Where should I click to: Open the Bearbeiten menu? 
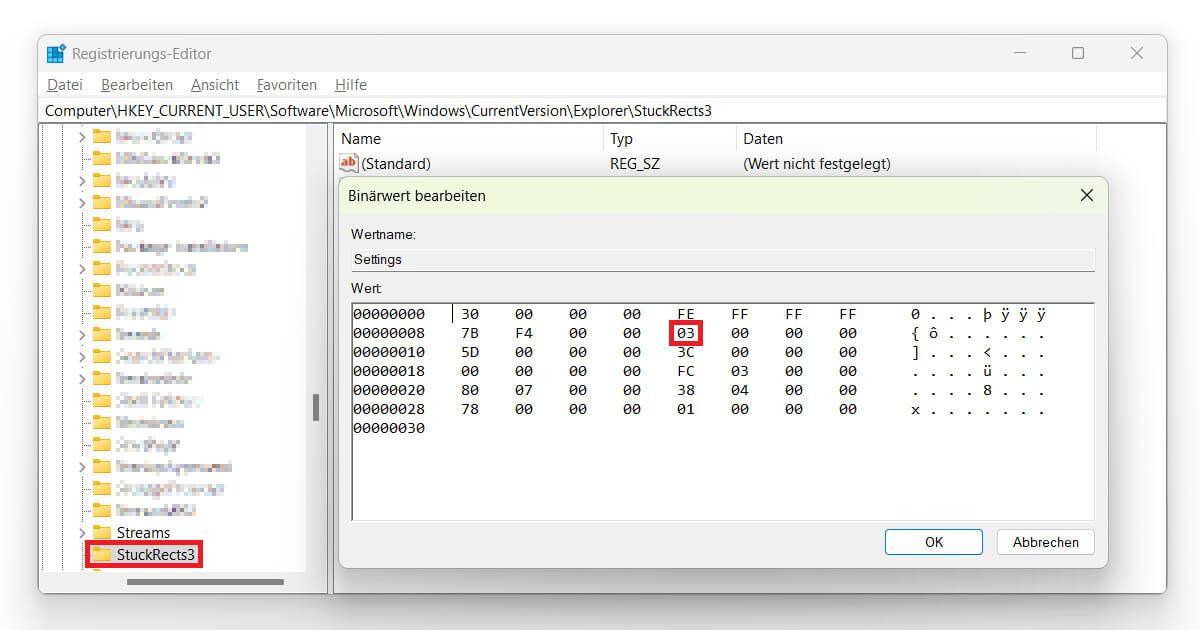tap(137, 85)
